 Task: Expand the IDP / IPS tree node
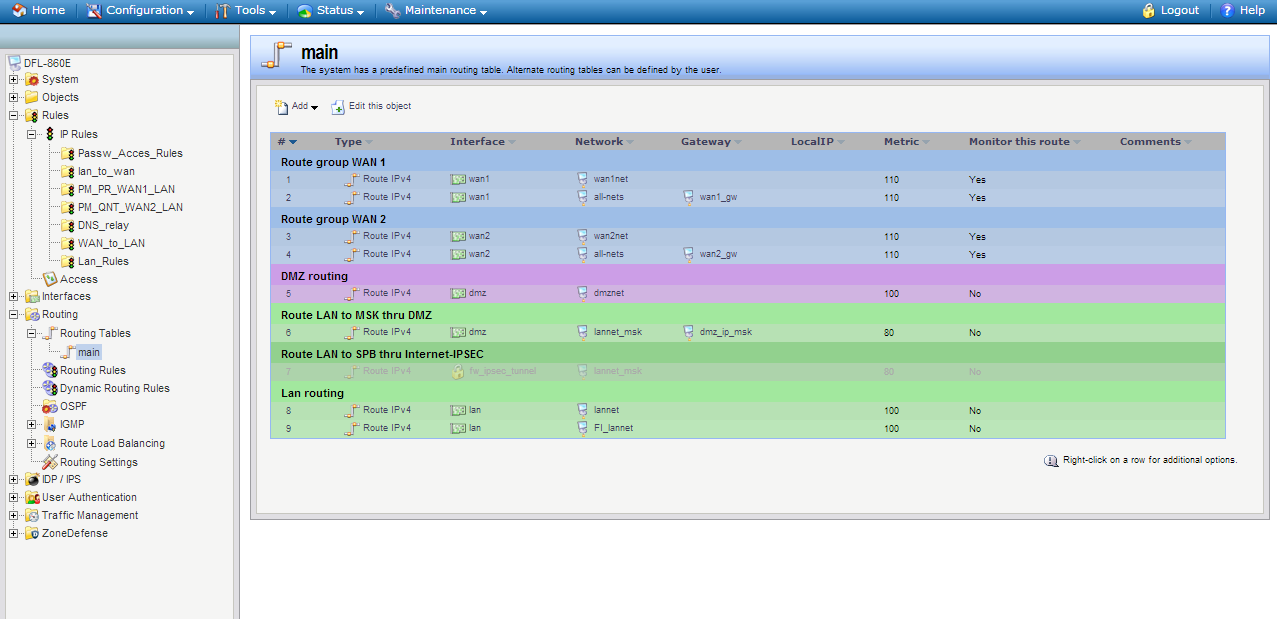tap(14, 480)
